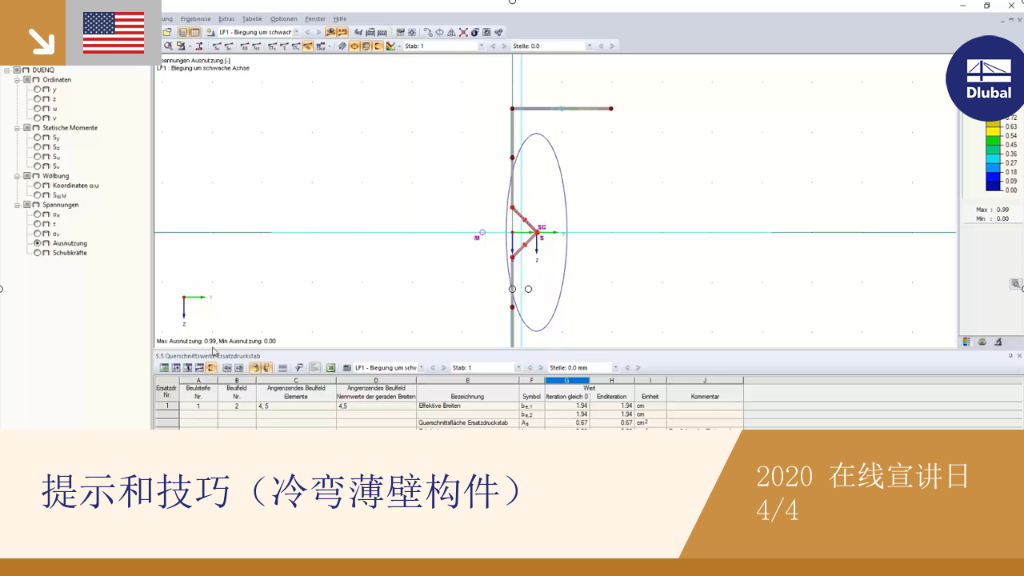Select the Ausnutzung radio button
The image size is (1024, 576).
[37, 243]
